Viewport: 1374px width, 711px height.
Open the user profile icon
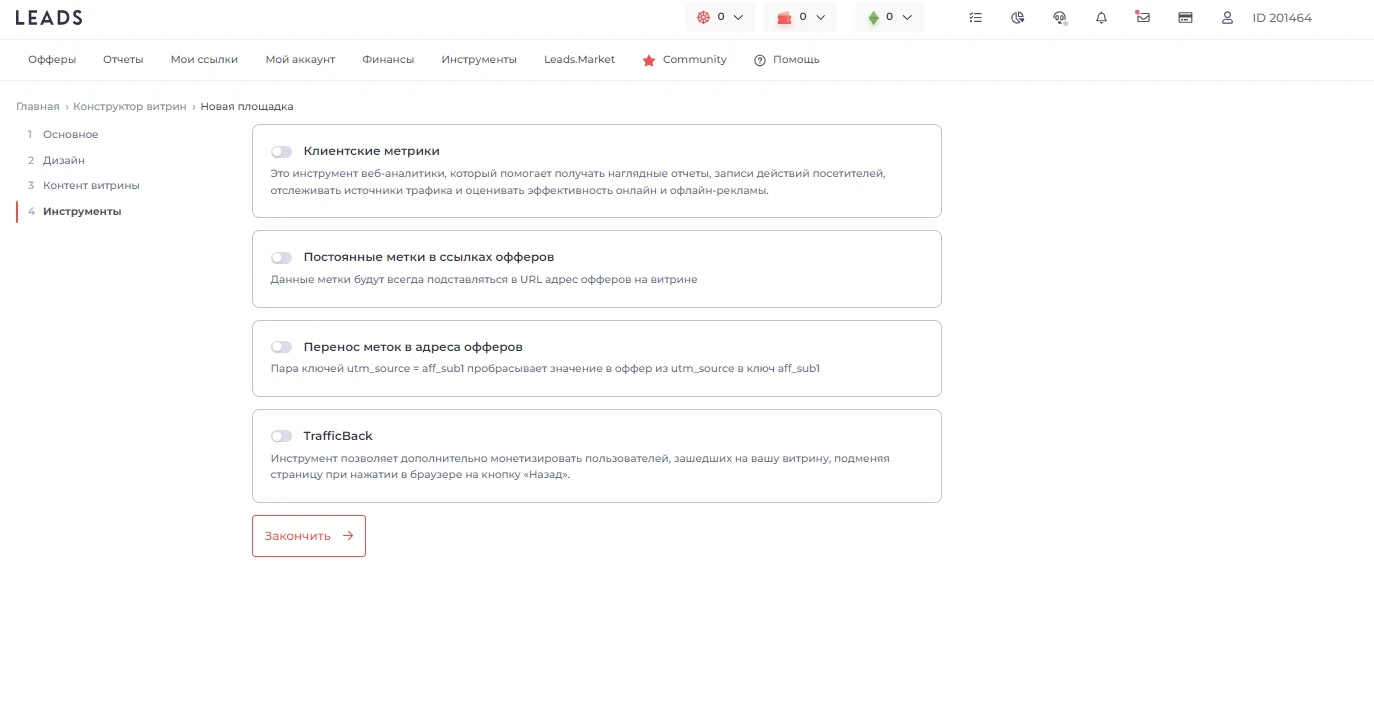1227,17
